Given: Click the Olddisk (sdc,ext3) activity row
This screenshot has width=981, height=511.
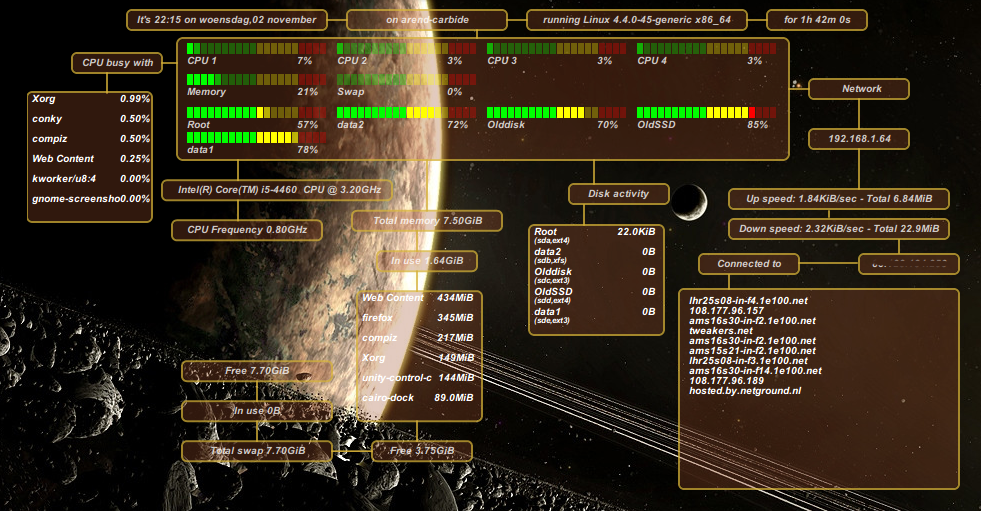Looking at the screenshot, I should coord(595,275).
